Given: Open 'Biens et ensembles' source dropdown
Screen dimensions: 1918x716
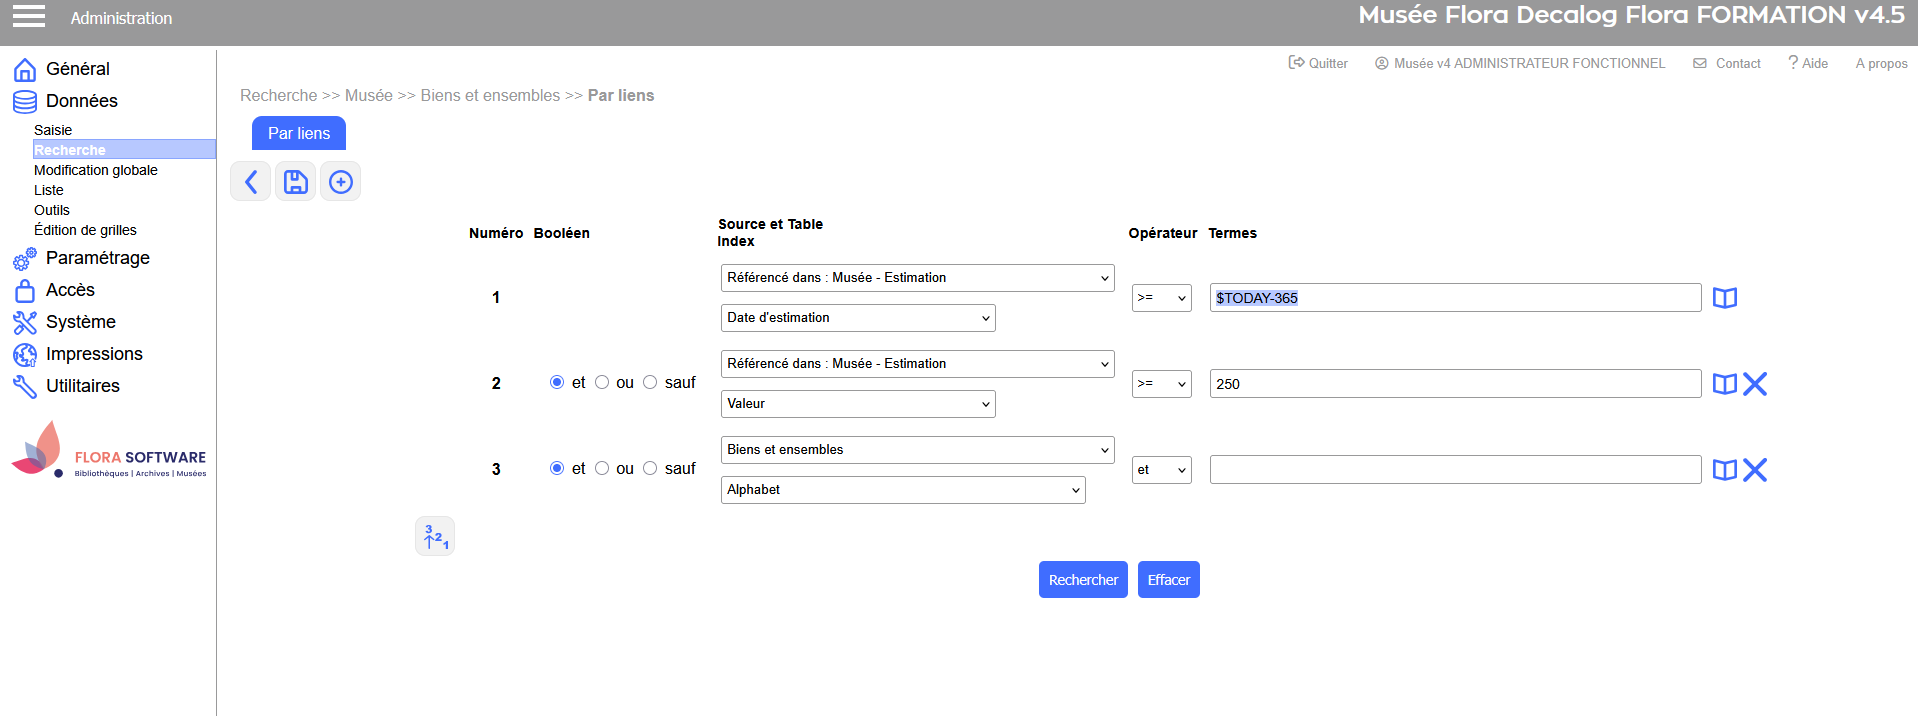Looking at the screenshot, I should [x=917, y=450].
